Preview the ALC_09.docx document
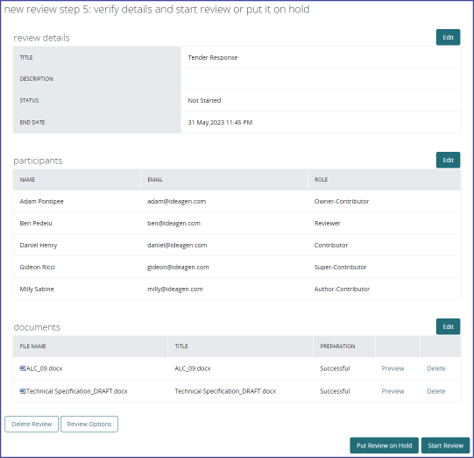474x458 pixels. pyautogui.click(x=393, y=368)
